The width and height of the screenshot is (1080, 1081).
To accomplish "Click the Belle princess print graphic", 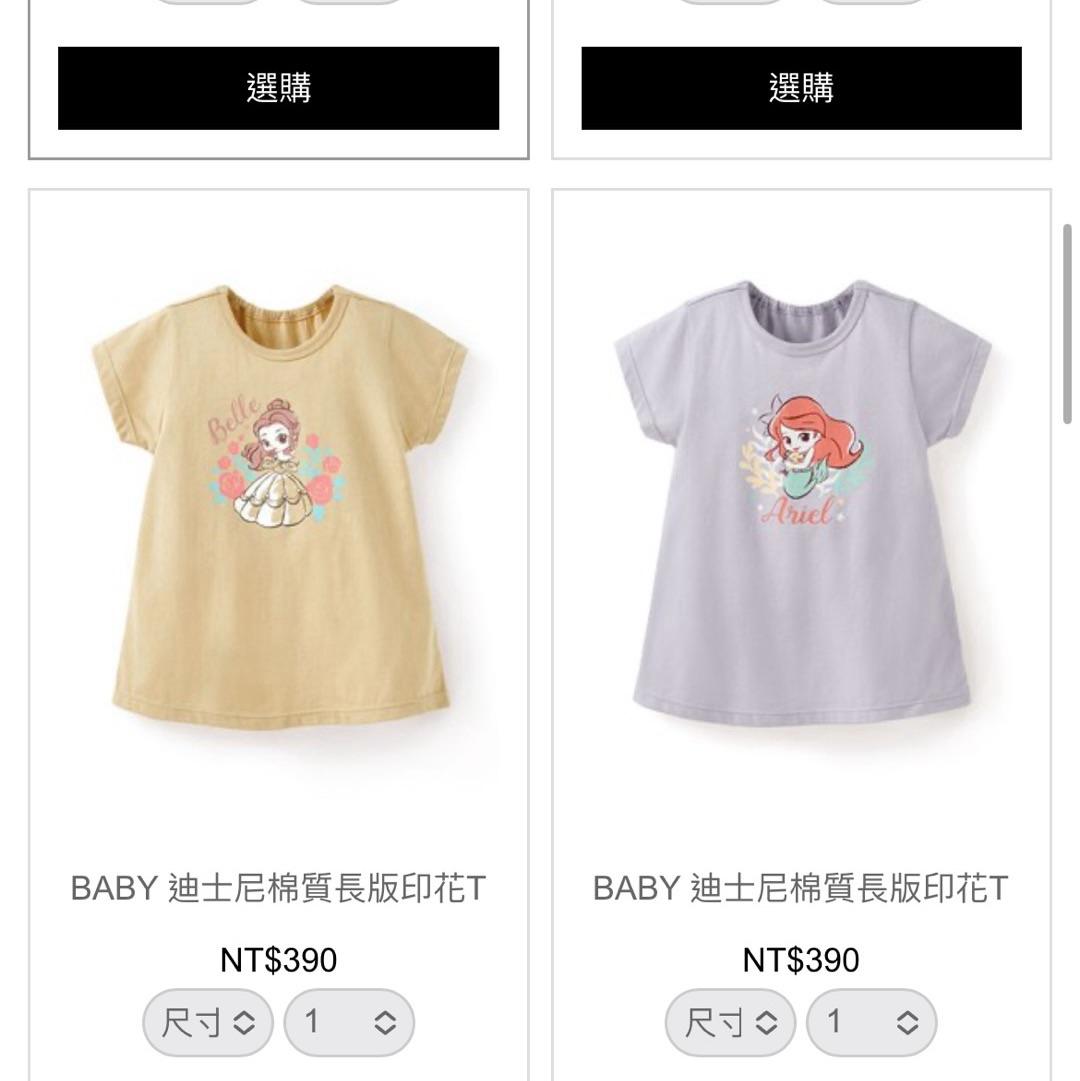I will (277, 463).
